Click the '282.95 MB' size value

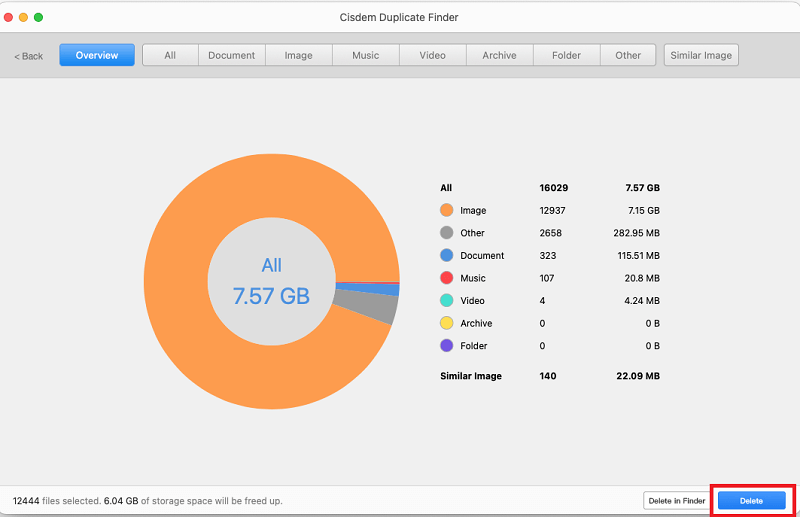(636, 233)
